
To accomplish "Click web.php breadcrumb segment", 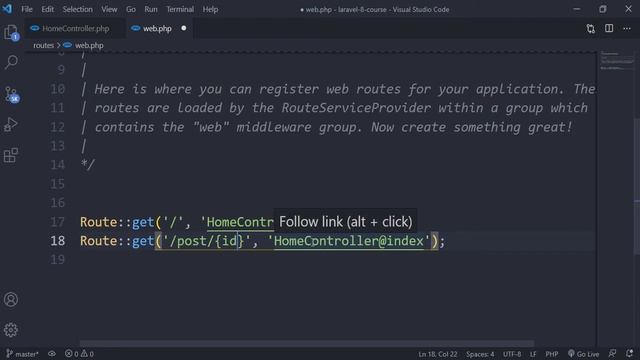I will click(89, 45).
